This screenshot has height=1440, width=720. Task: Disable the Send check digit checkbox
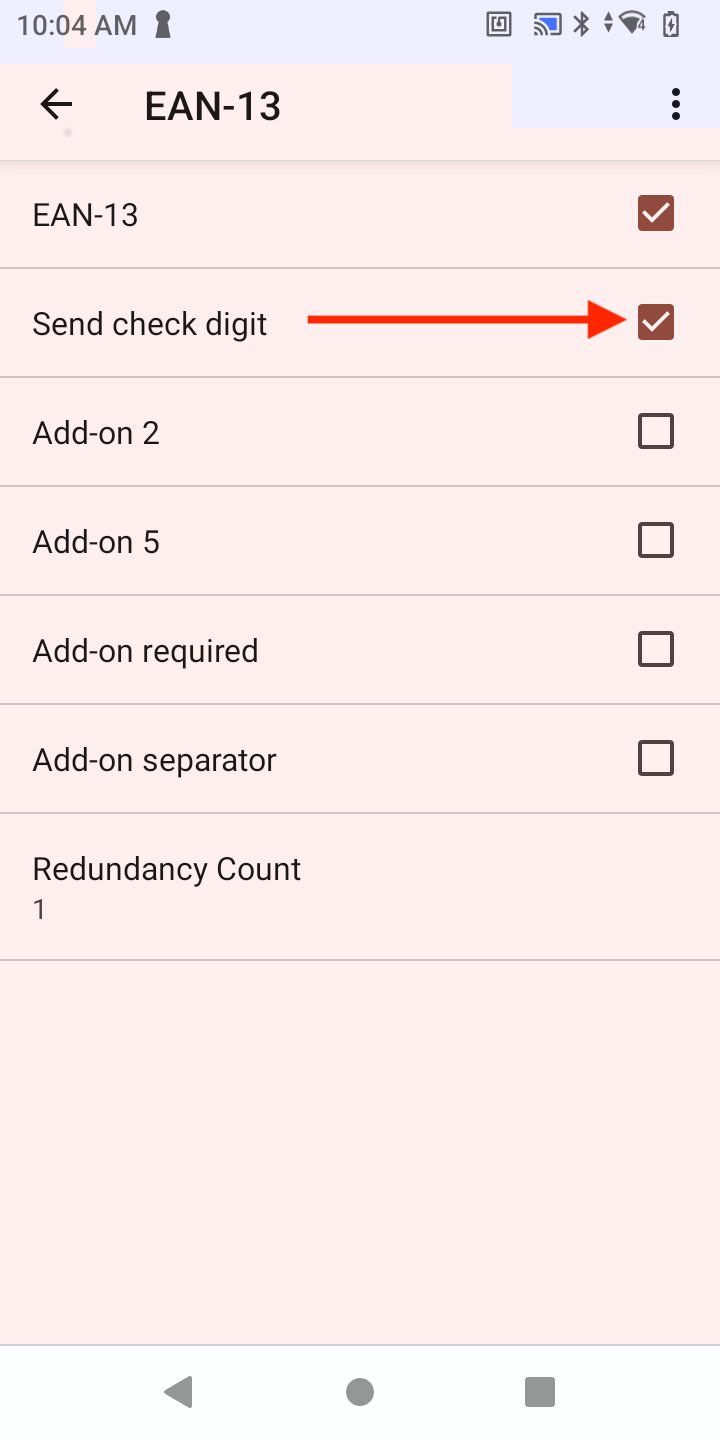[656, 322]
